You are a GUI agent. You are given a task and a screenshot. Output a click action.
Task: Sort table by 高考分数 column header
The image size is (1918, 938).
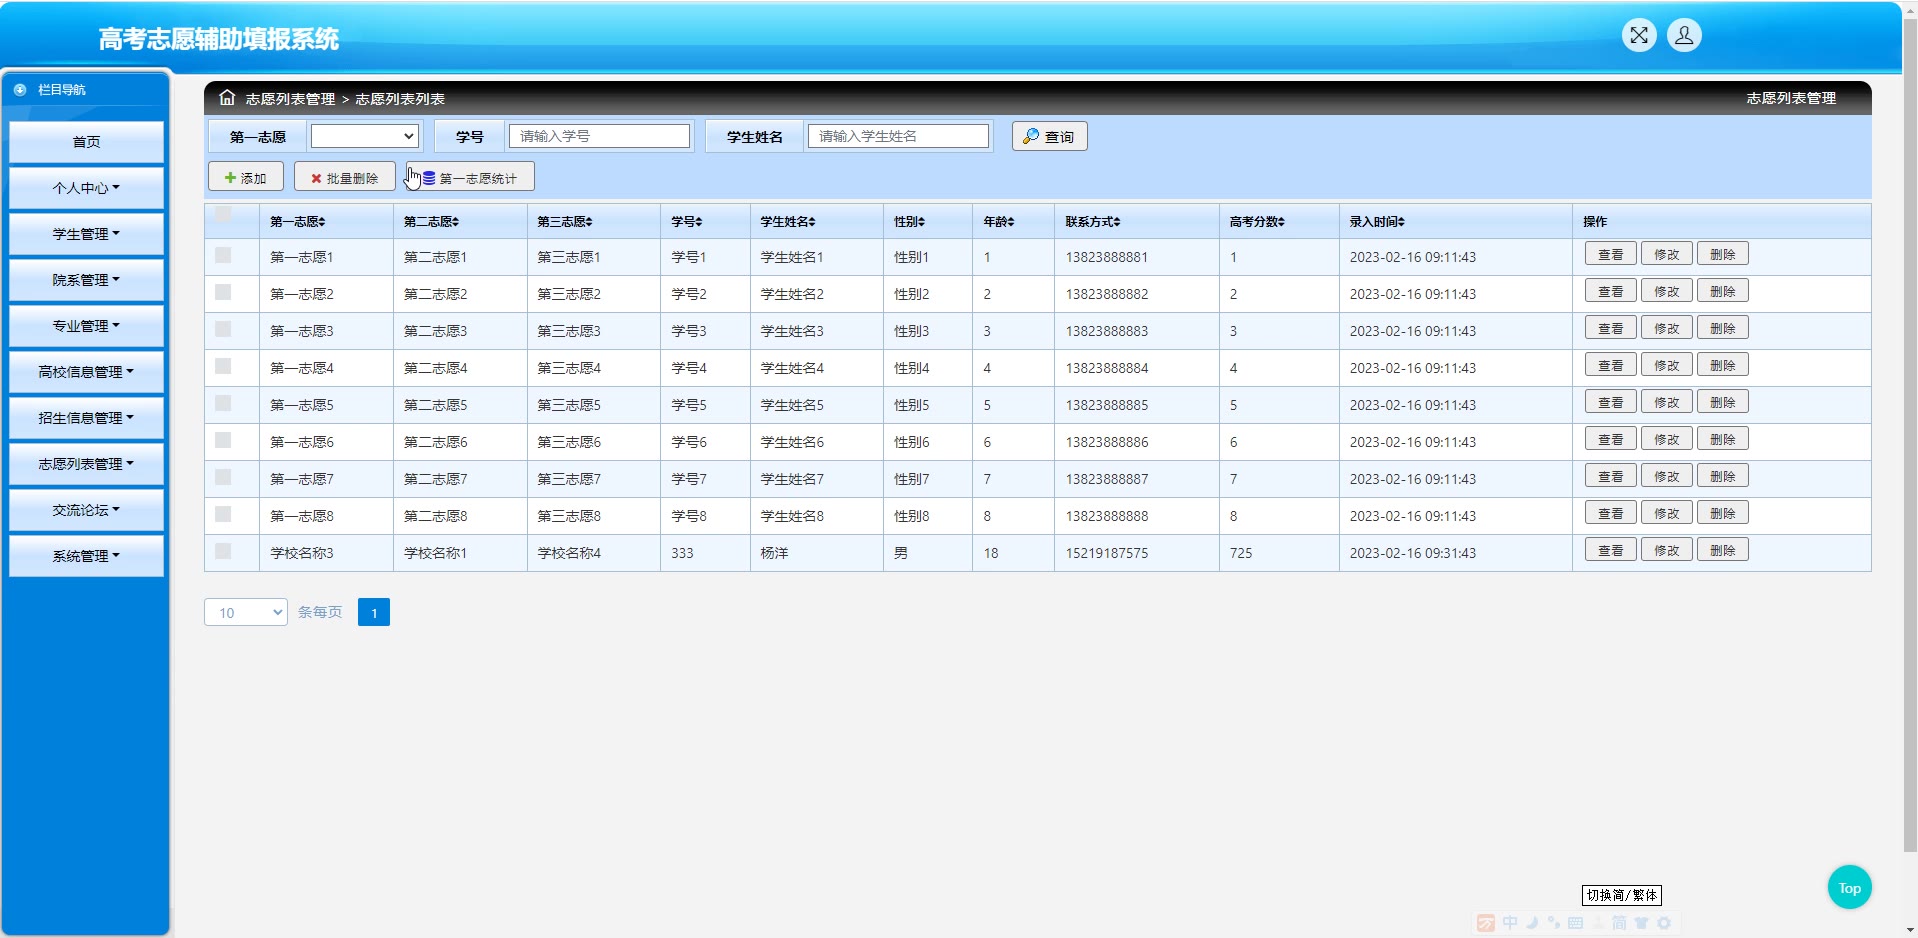(1257, 222)
